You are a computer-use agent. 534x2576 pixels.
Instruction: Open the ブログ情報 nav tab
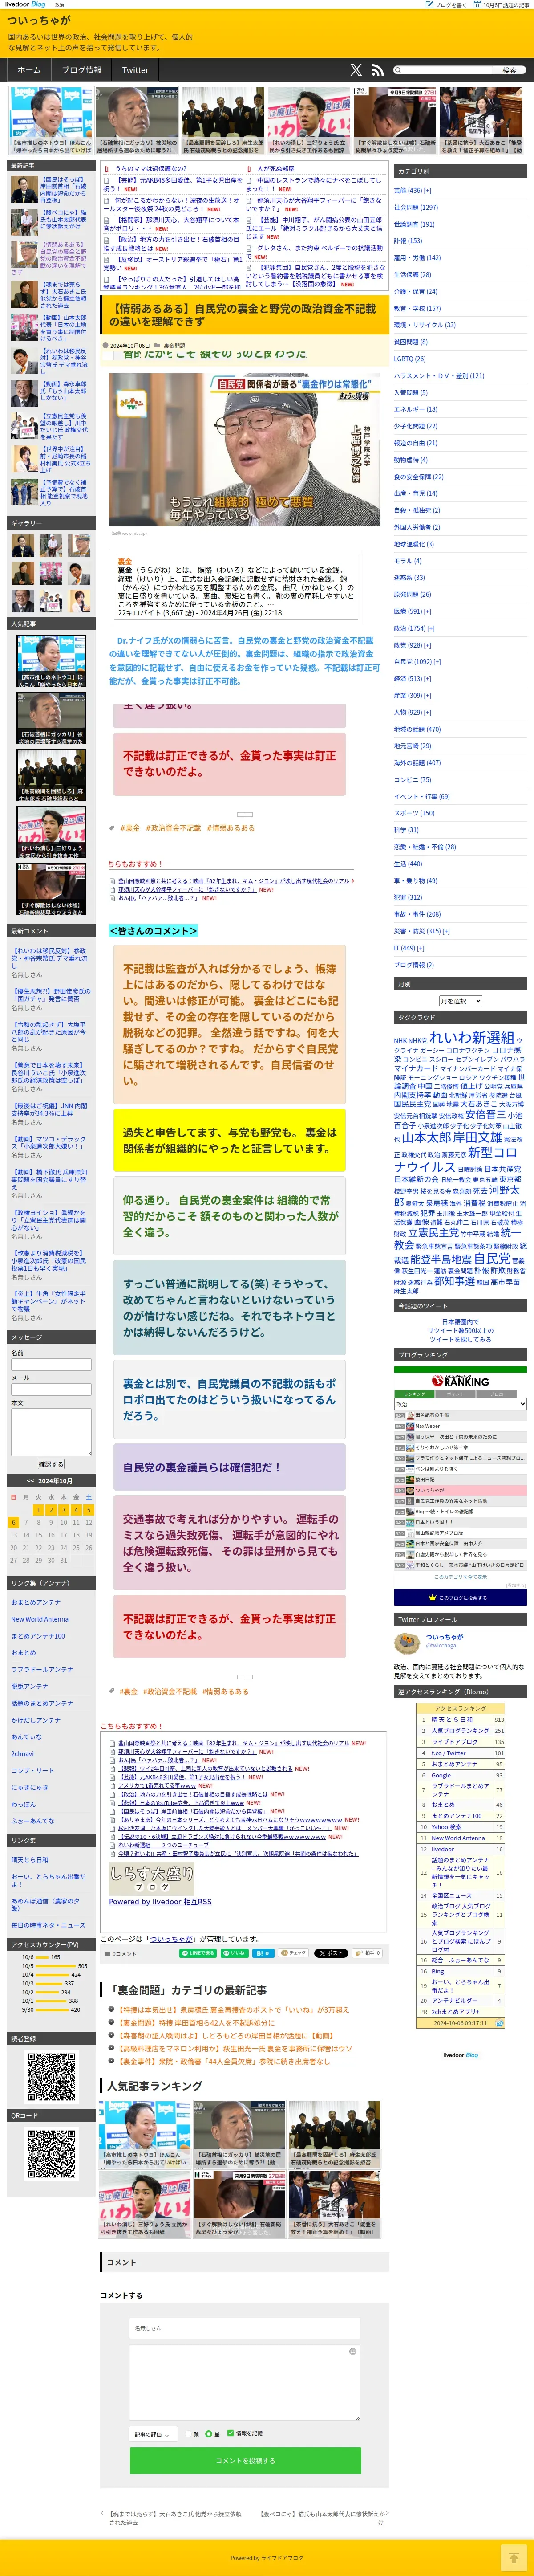click(x=81, y=70)
